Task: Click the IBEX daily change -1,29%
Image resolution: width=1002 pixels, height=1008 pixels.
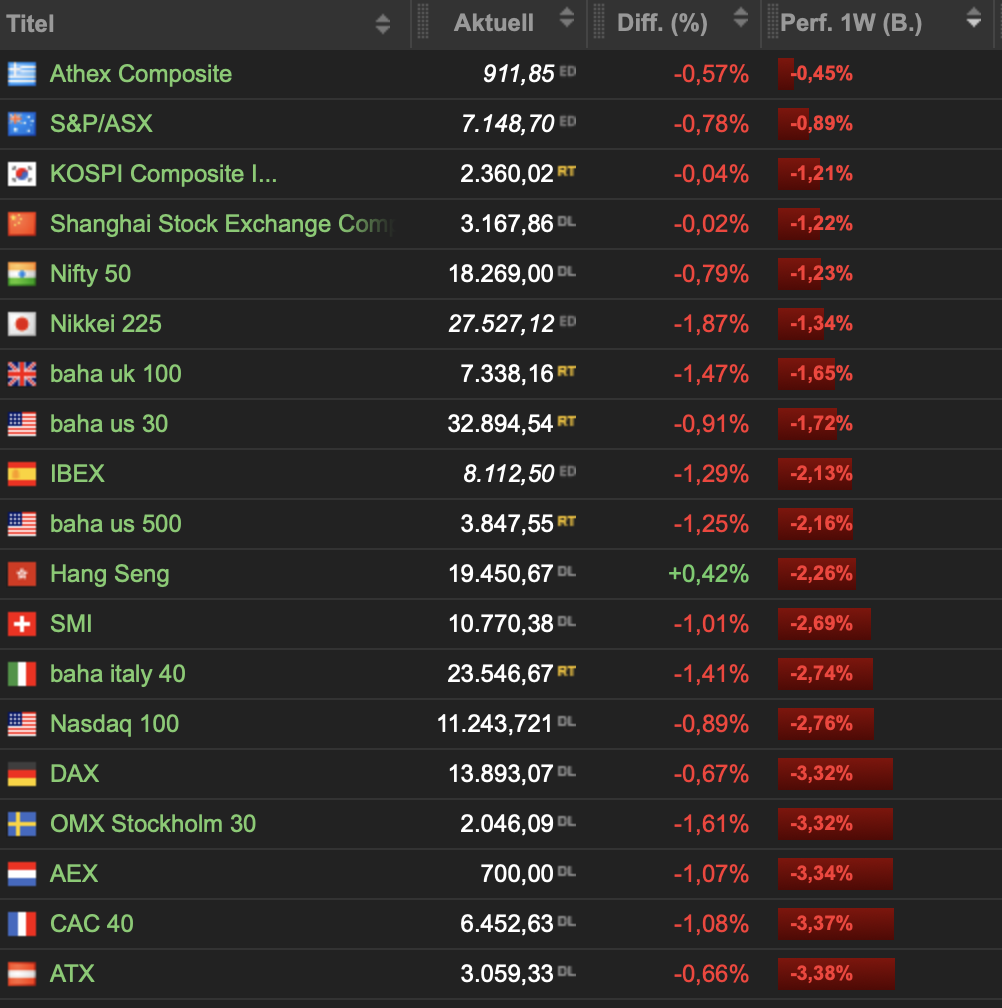Action: pos(711,474)
